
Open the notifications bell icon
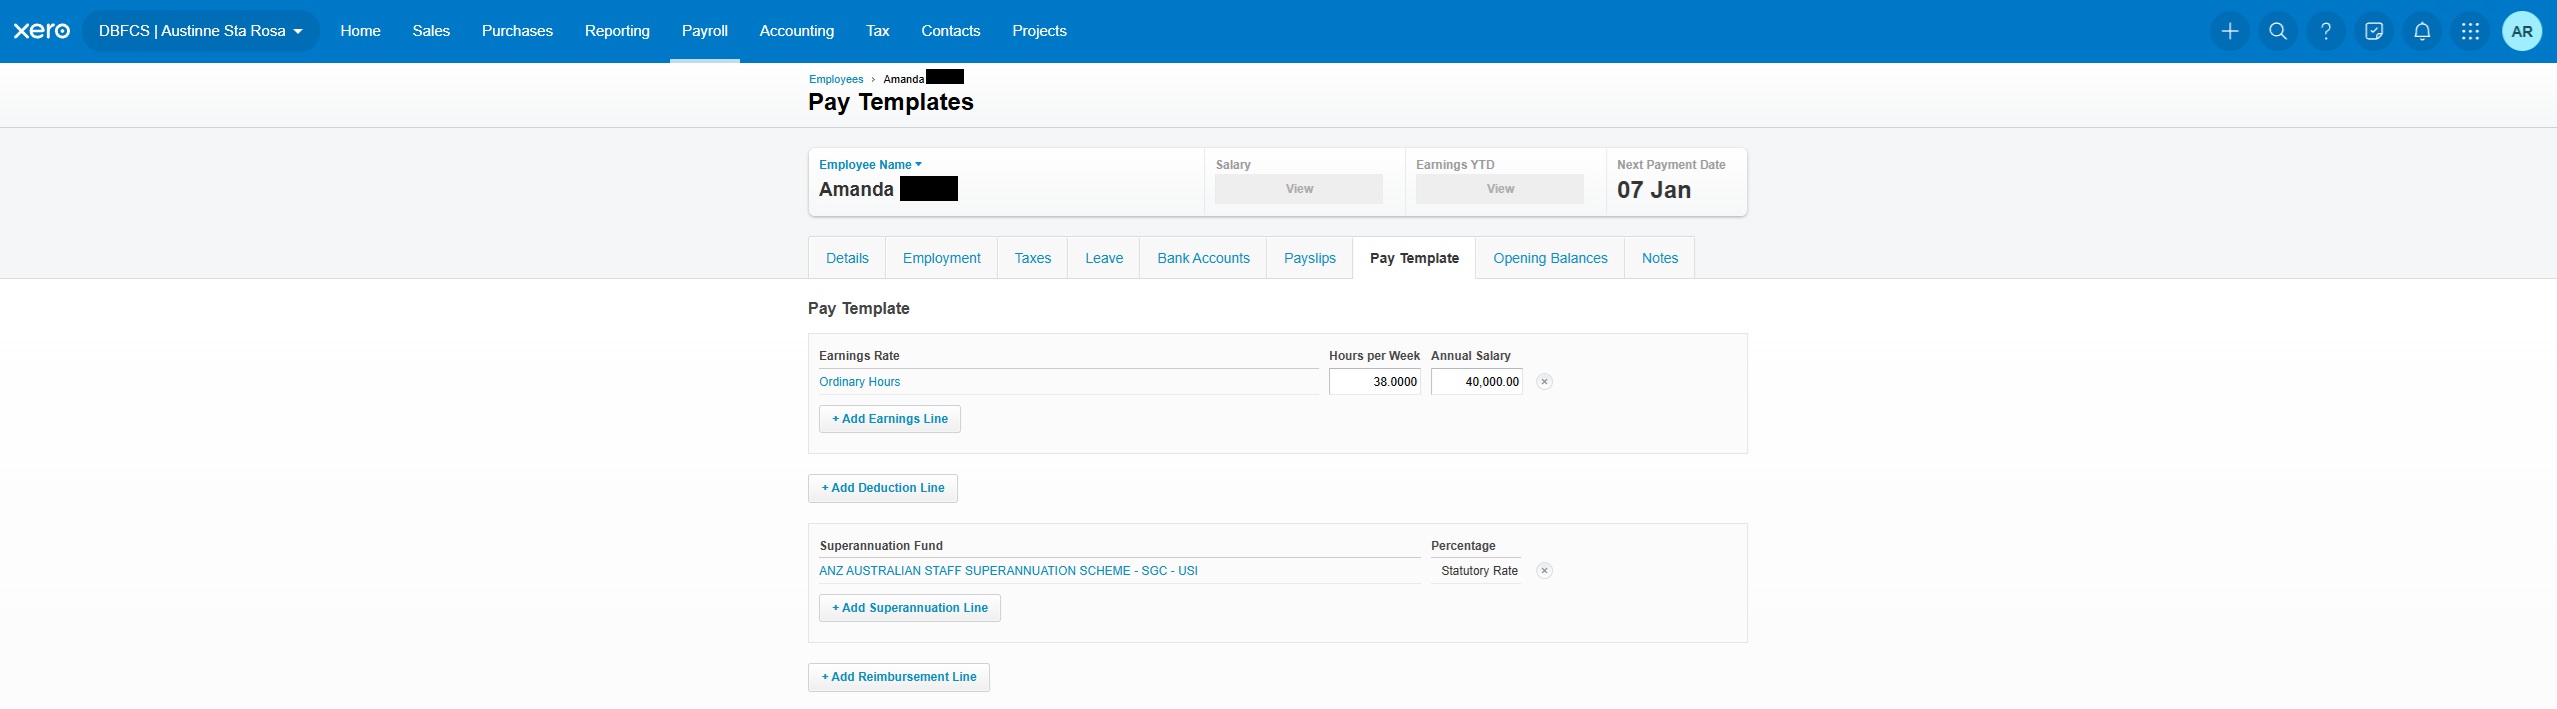(x=2422, y=31)
